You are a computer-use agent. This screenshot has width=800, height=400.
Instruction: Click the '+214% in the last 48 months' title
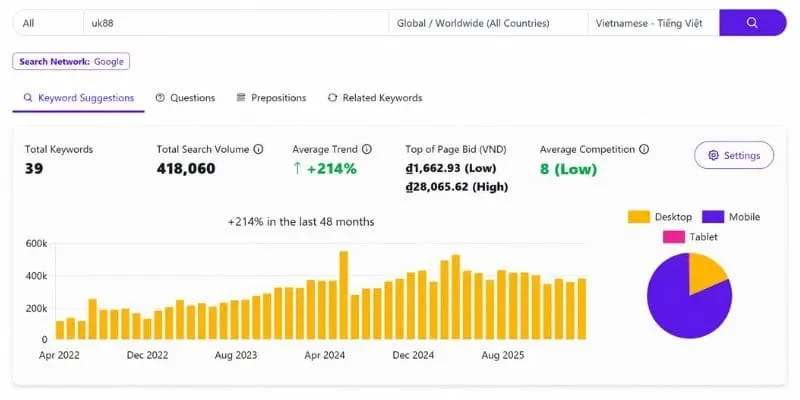click(301, 222)
